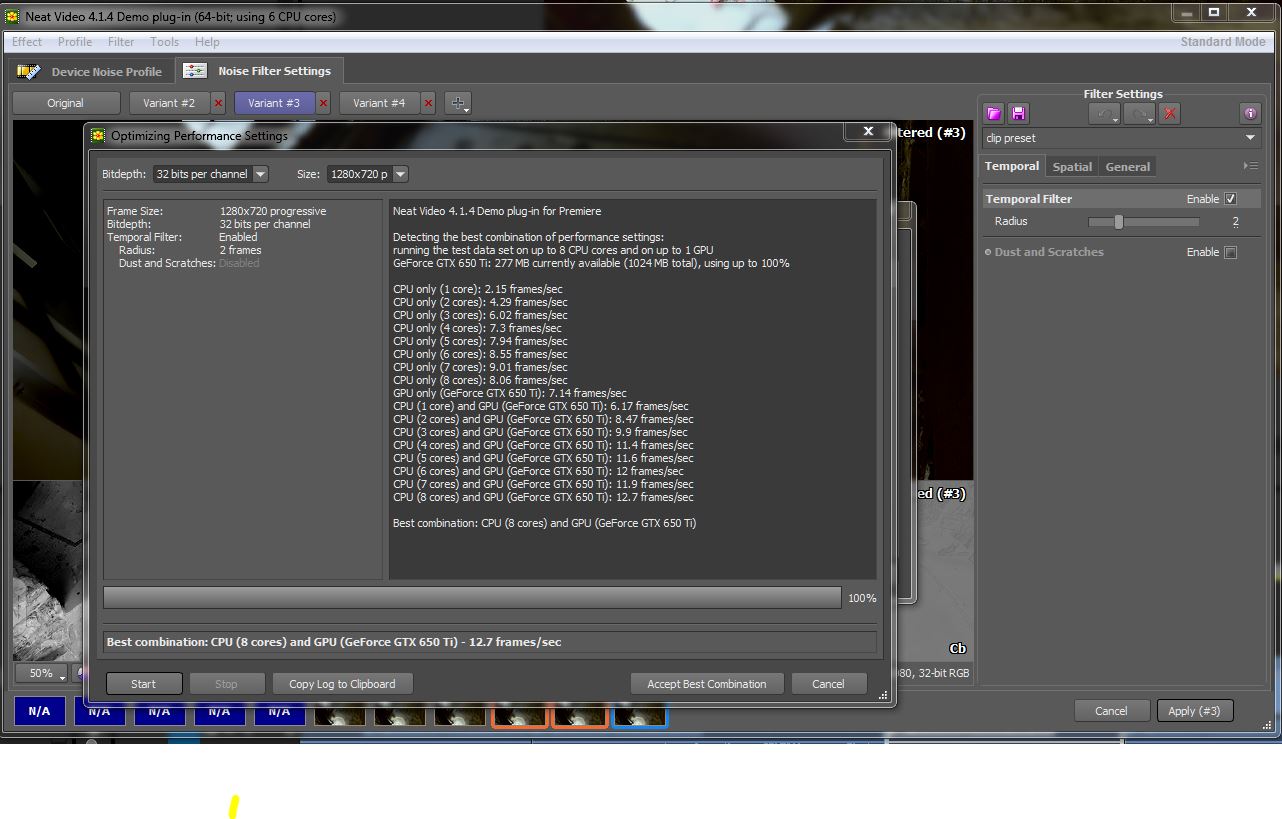
Task: Open the purple info icon in Filter Settings
Action: [1250, 114]
